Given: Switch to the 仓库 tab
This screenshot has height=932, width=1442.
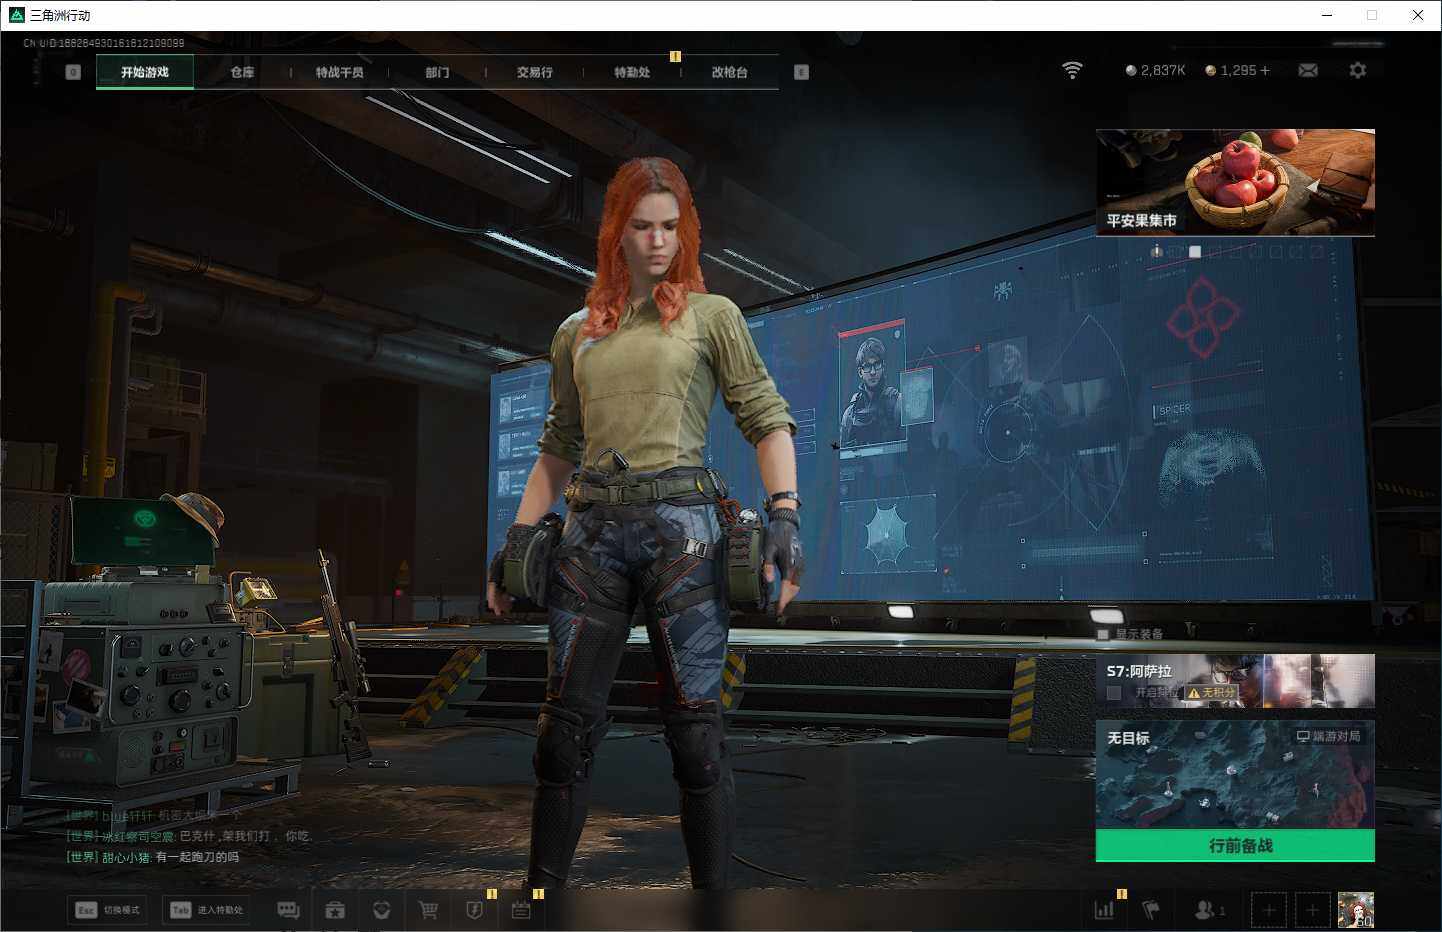Looking at the screenshot, I should pos(242,72).
